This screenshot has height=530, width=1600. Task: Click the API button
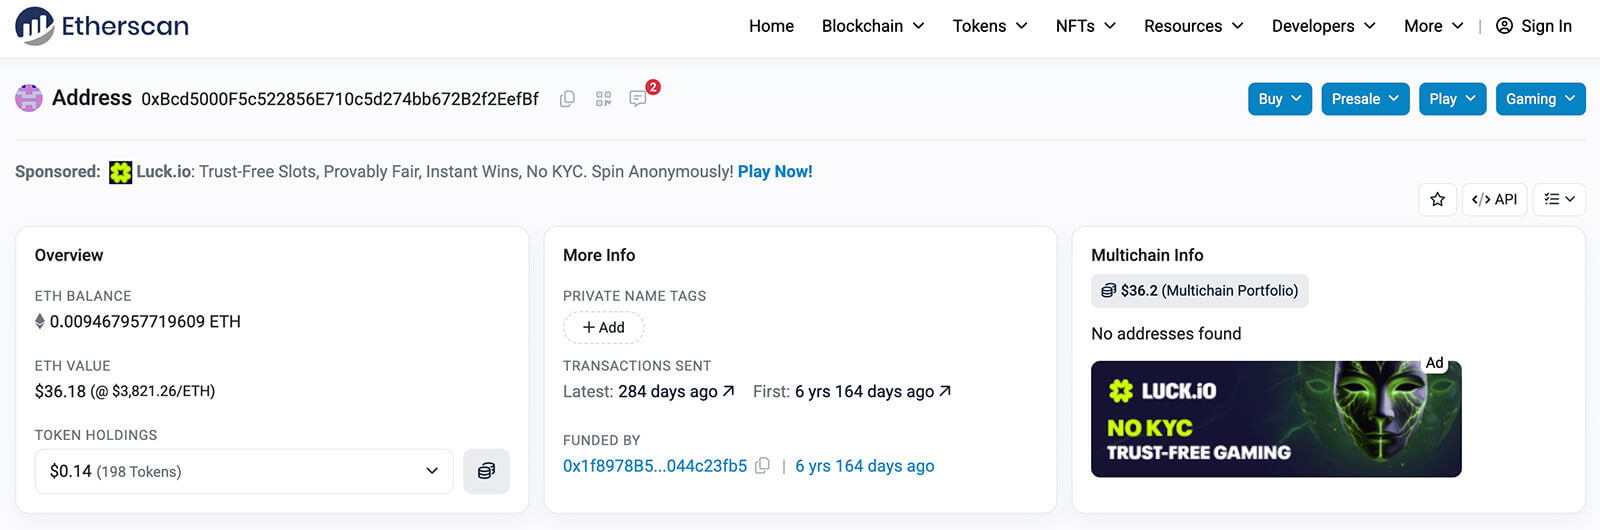tap(1494, 199)
